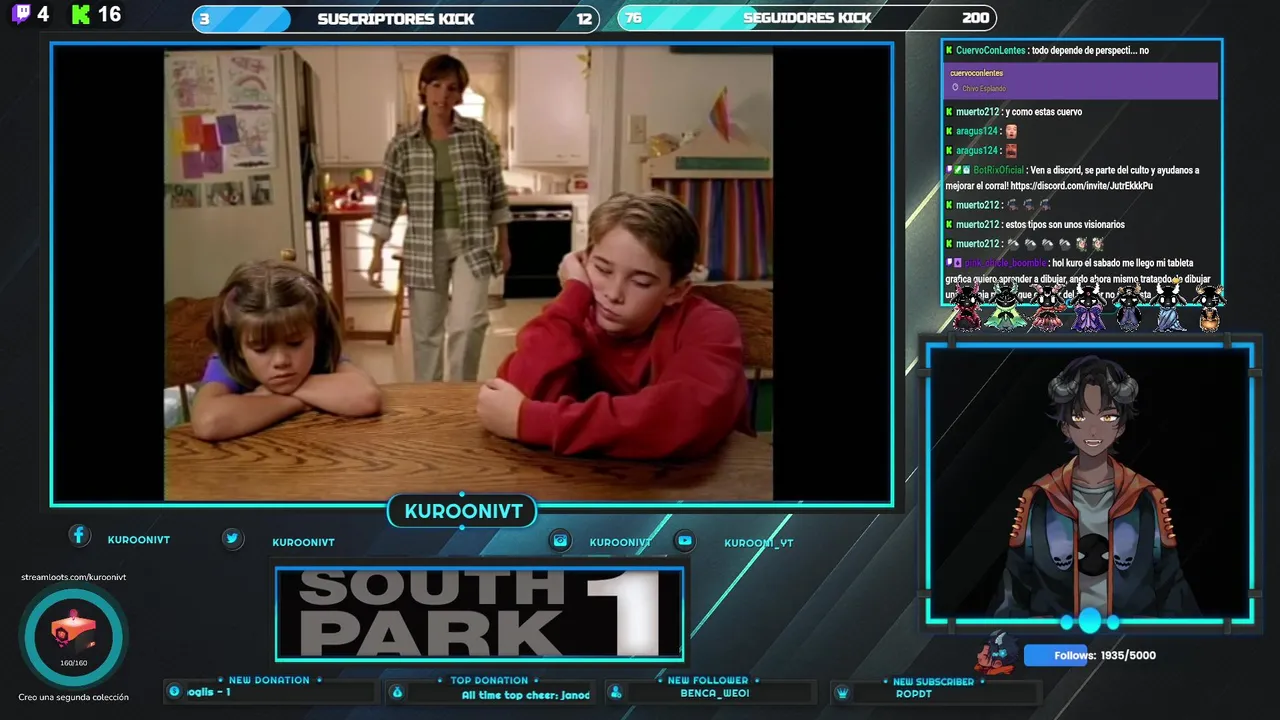Click the KUROONIVT label next to Instagram
1280x720 pixels.
[x=620, y=542]
